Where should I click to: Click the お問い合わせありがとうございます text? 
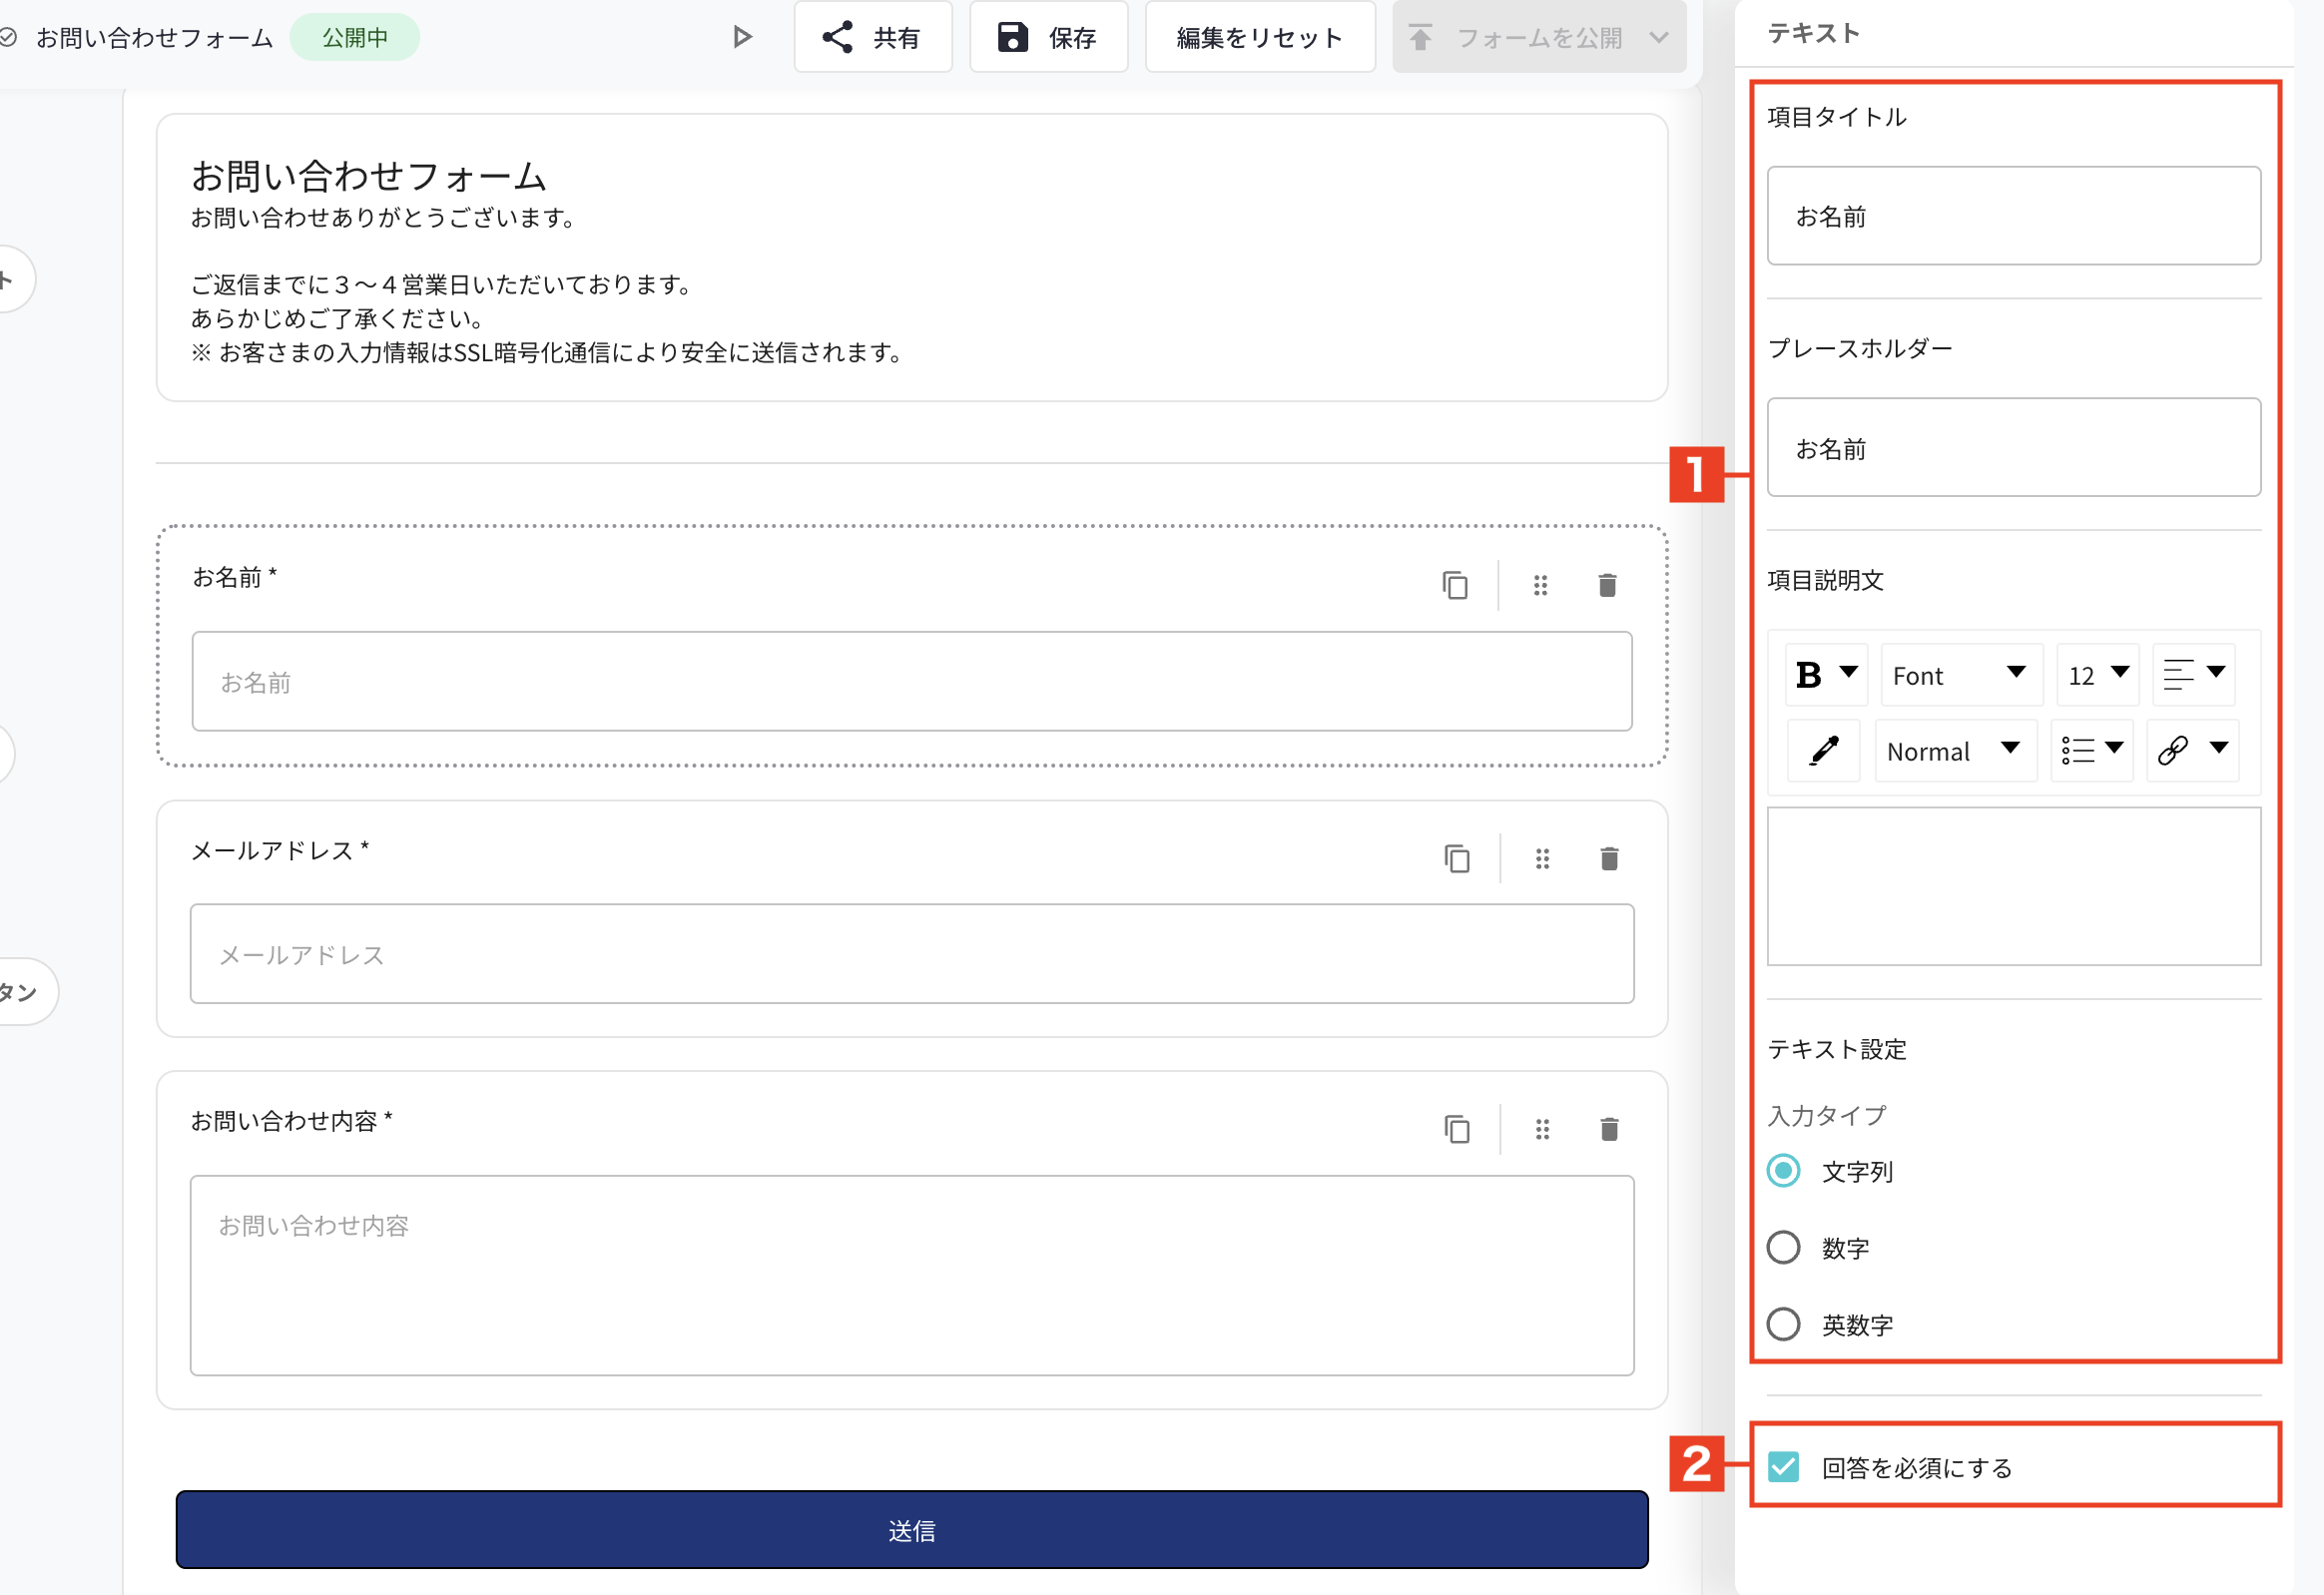[383, 217]
